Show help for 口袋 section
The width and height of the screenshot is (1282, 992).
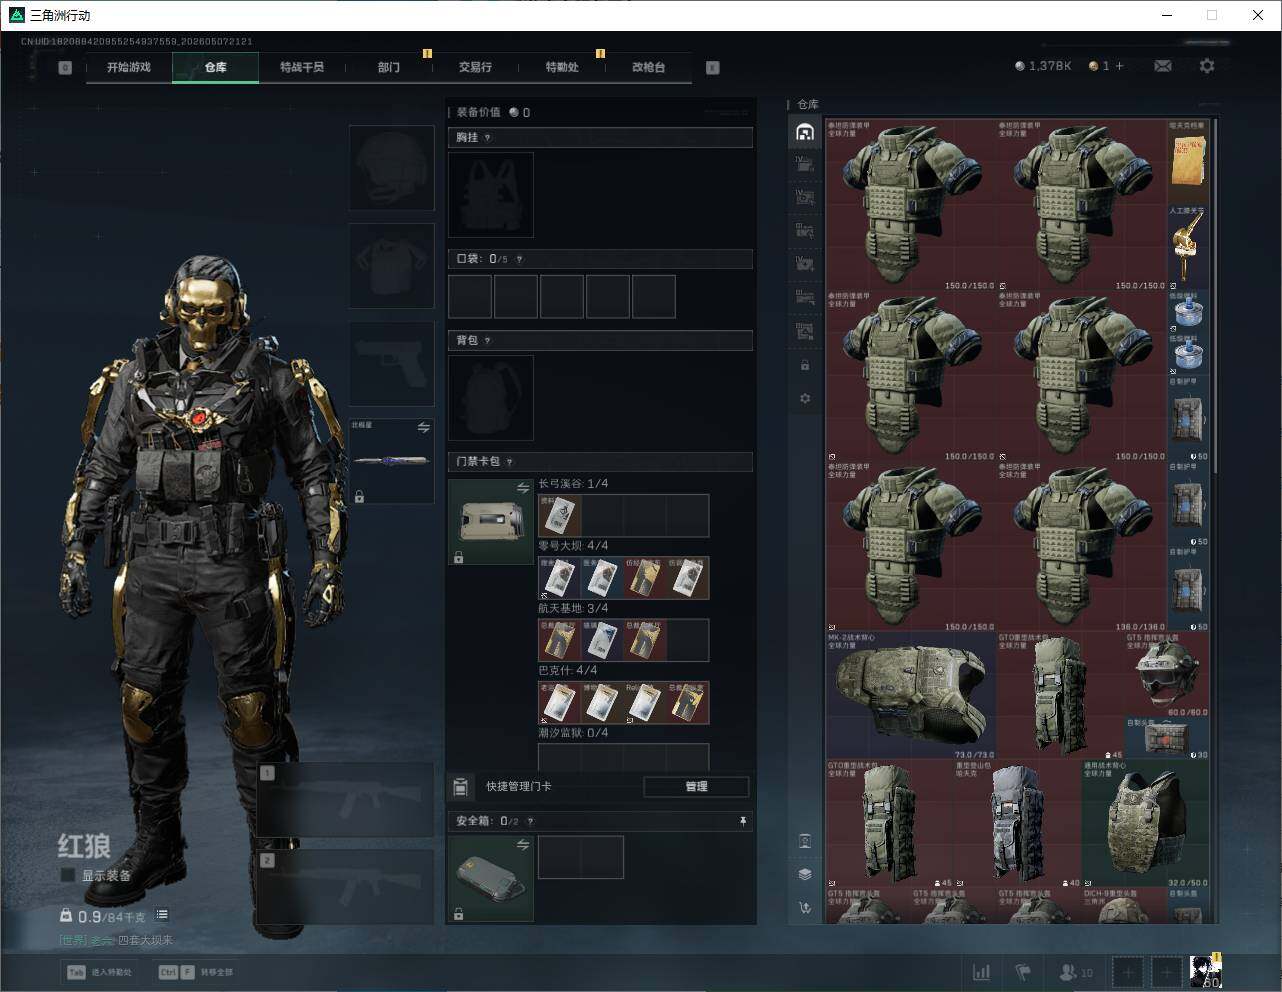click(519, 259)
